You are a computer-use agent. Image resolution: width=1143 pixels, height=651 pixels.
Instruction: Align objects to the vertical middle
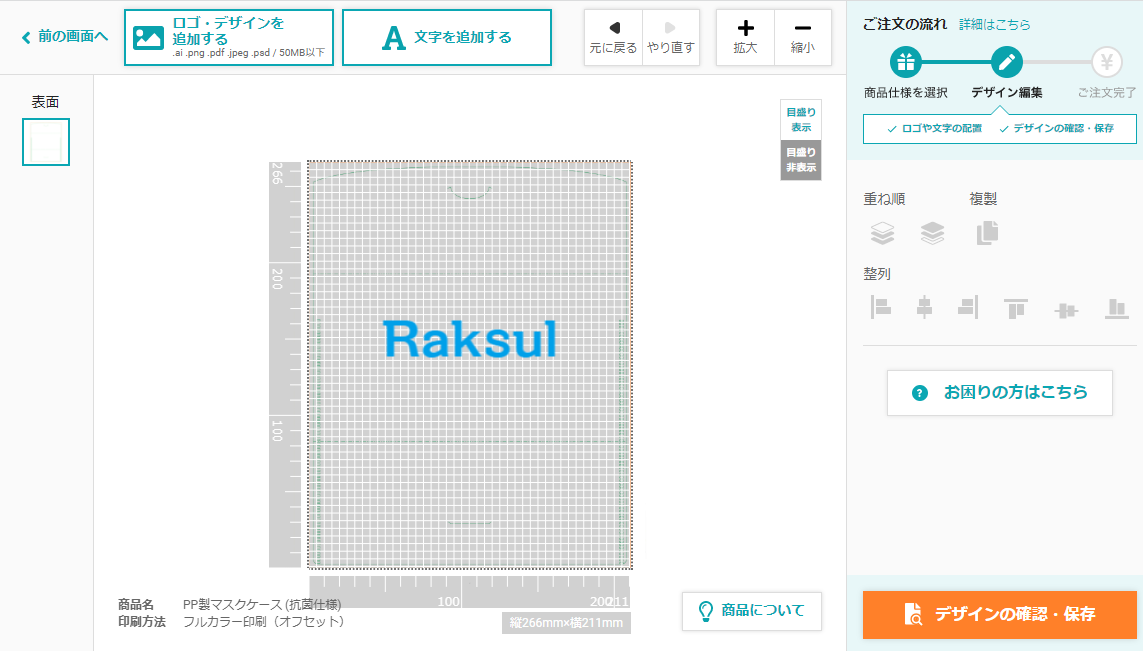1066,311
